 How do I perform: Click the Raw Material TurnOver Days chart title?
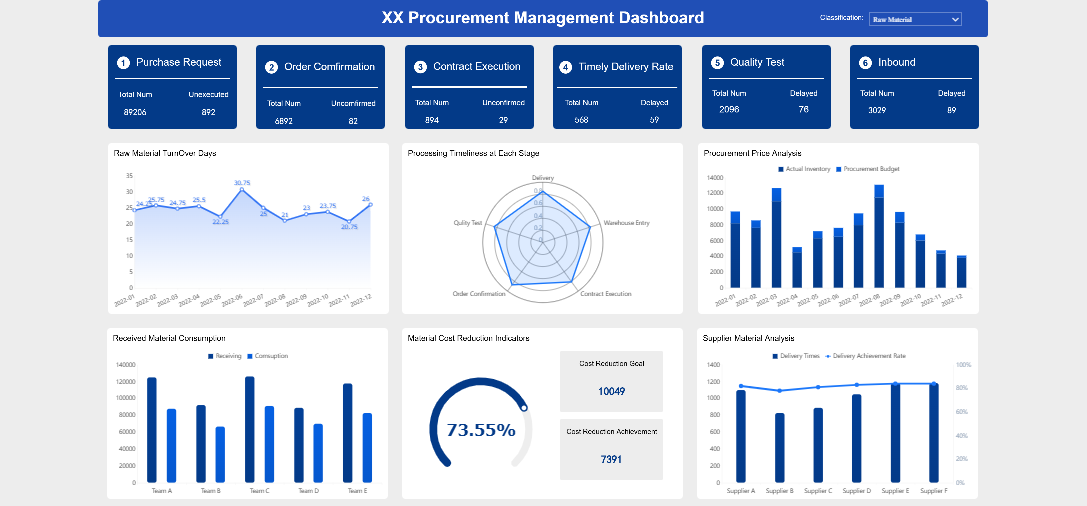(x=165, y=153)
